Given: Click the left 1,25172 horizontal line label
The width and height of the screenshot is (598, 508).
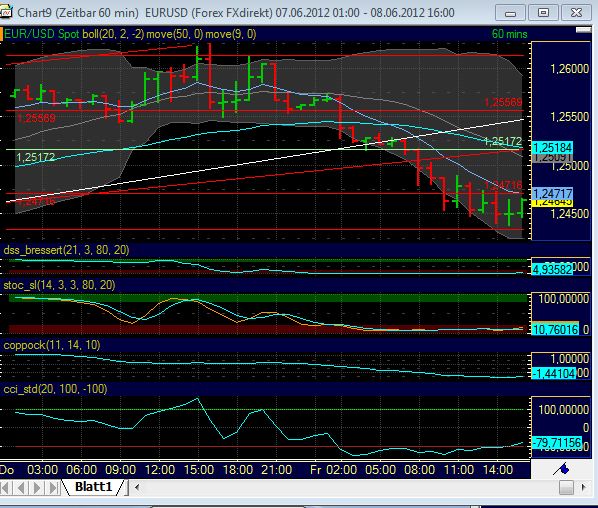Looking at the screenshot, I should coord(35,157).
